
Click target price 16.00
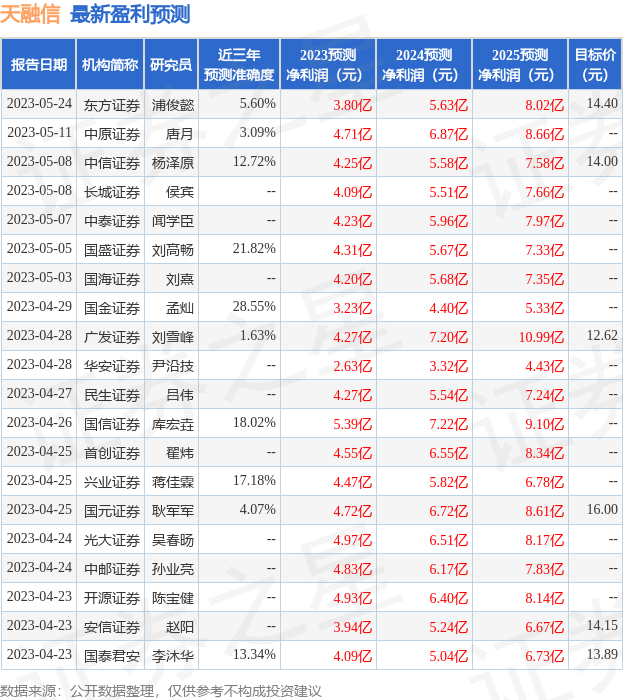click(602, 510)
